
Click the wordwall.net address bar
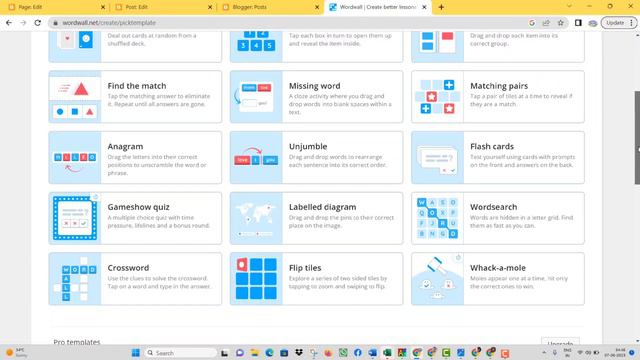tap(286, 23)
